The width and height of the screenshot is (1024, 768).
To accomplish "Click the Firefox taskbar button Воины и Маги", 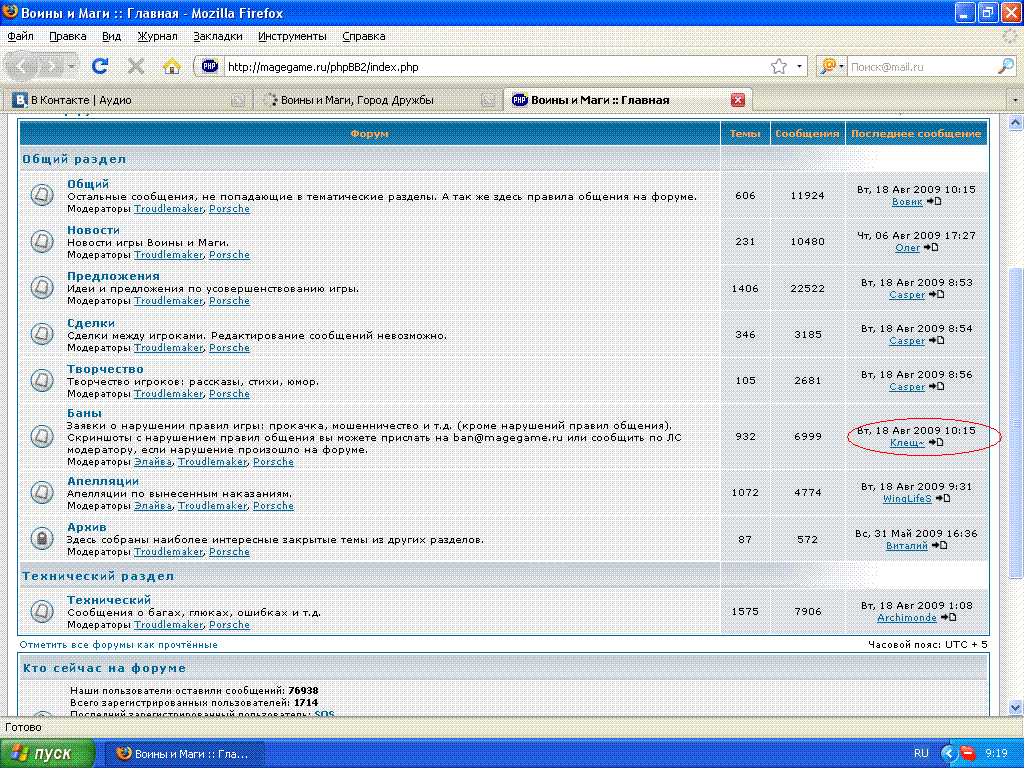I will click(x=185, y=754).
